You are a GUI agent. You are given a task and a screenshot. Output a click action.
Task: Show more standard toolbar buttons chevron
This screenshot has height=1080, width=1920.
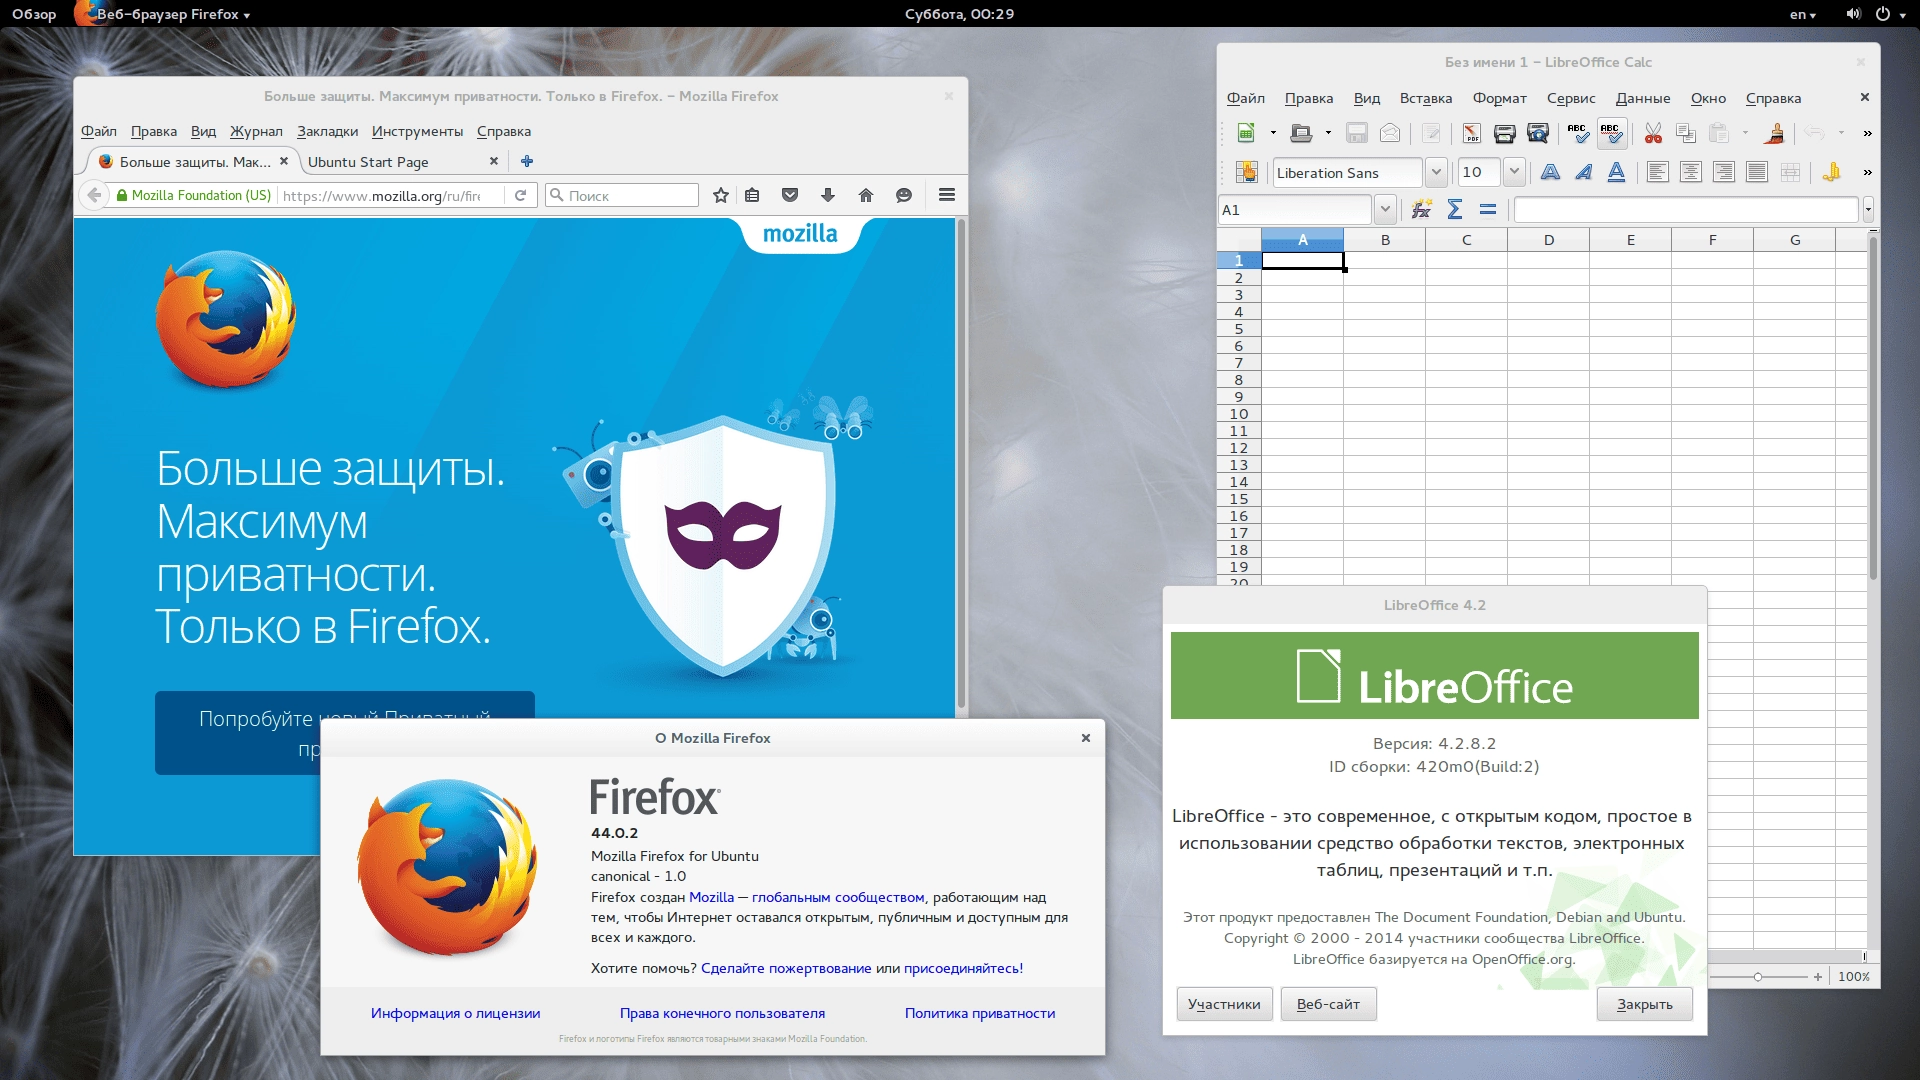point(1867,133)
